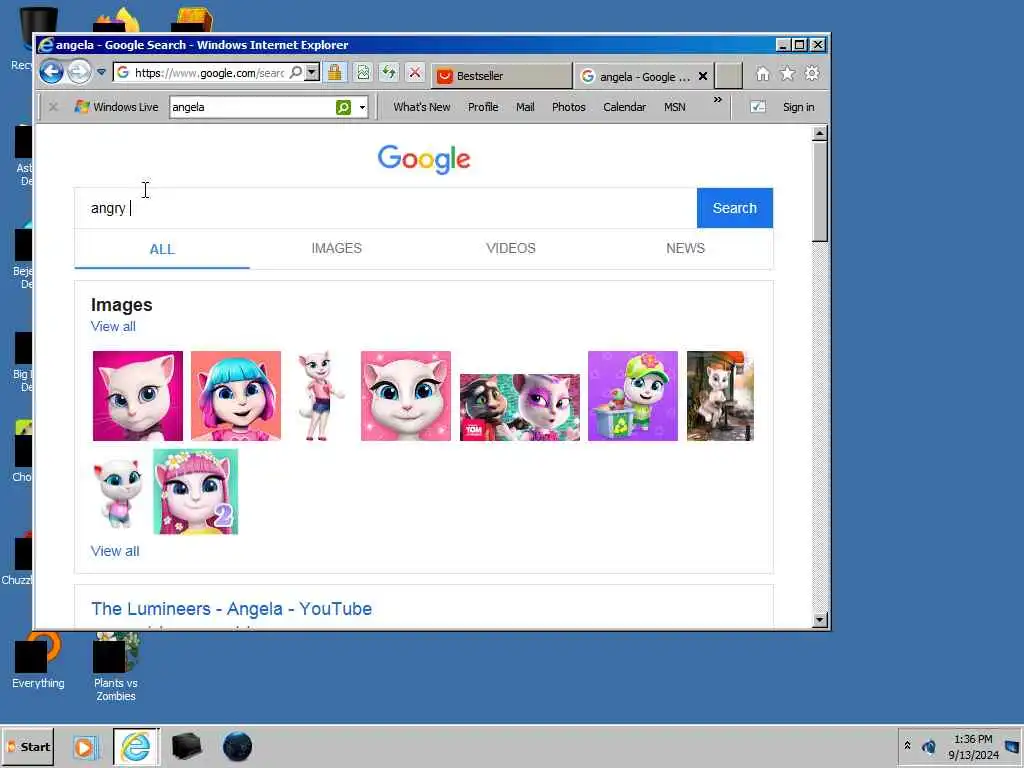Select the IMAGES results tab
1024x768 pixels.
pyautogui.click(x=336, y=248)
